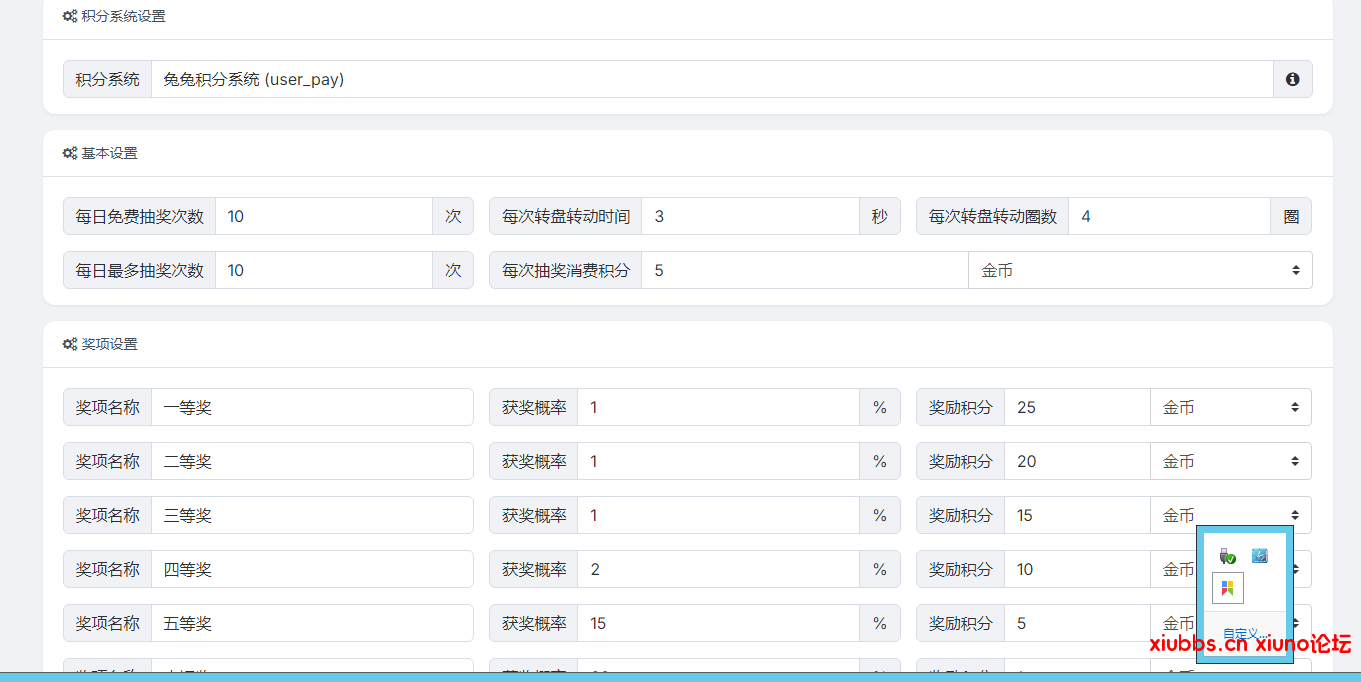Click the 每次转盘转动圈数 input box
Image resolution: width=1361 pixels, height=682 pixels.
(1168, 216)
